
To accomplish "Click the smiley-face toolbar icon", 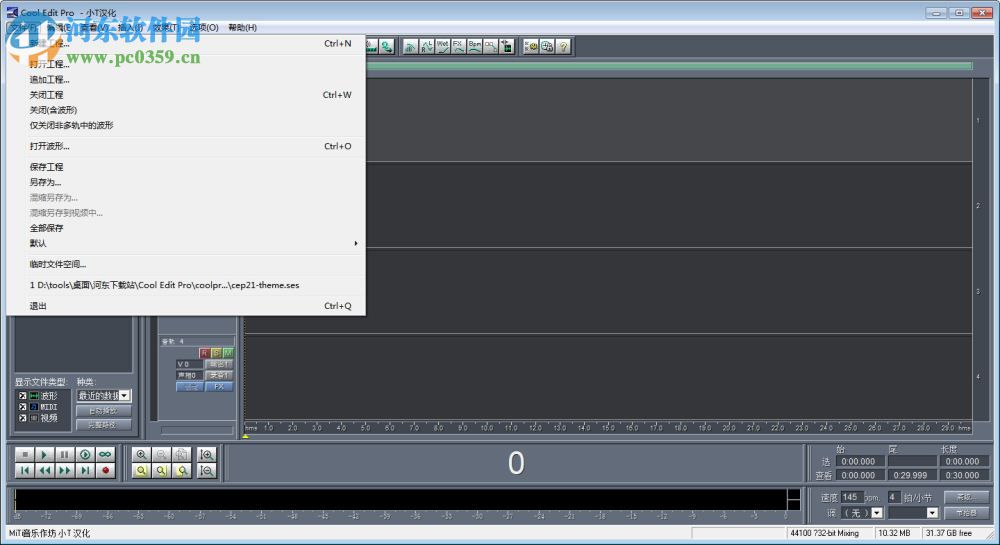I will [x=531, y=46].
